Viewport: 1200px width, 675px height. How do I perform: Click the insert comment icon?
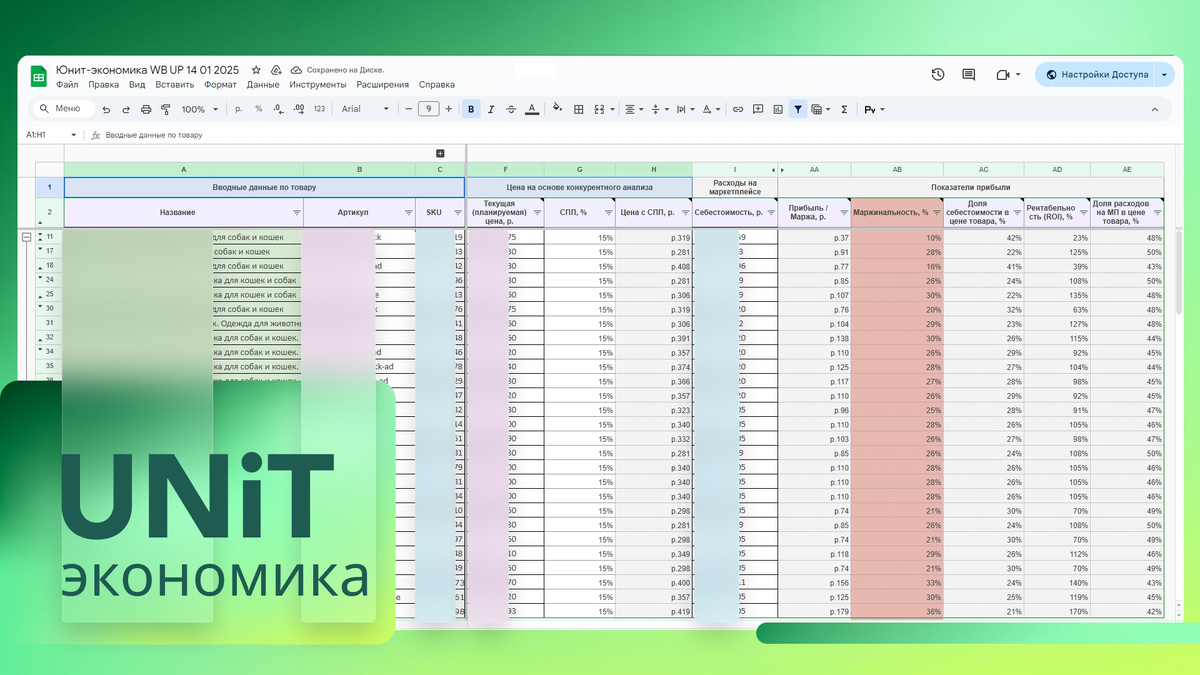pyautogui.click(x=758, y=109)
